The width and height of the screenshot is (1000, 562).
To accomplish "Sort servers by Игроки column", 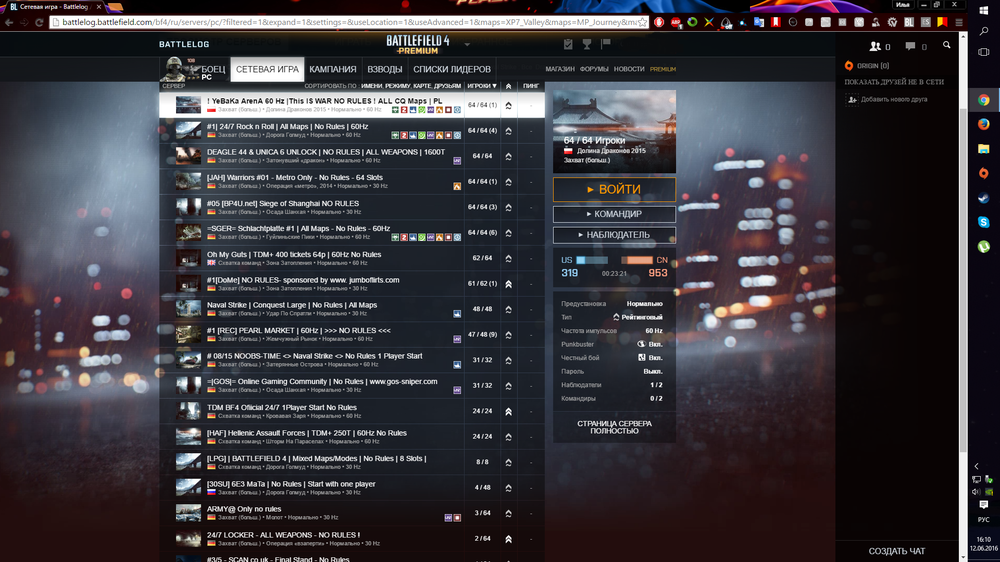I will (x=482, y=86).
